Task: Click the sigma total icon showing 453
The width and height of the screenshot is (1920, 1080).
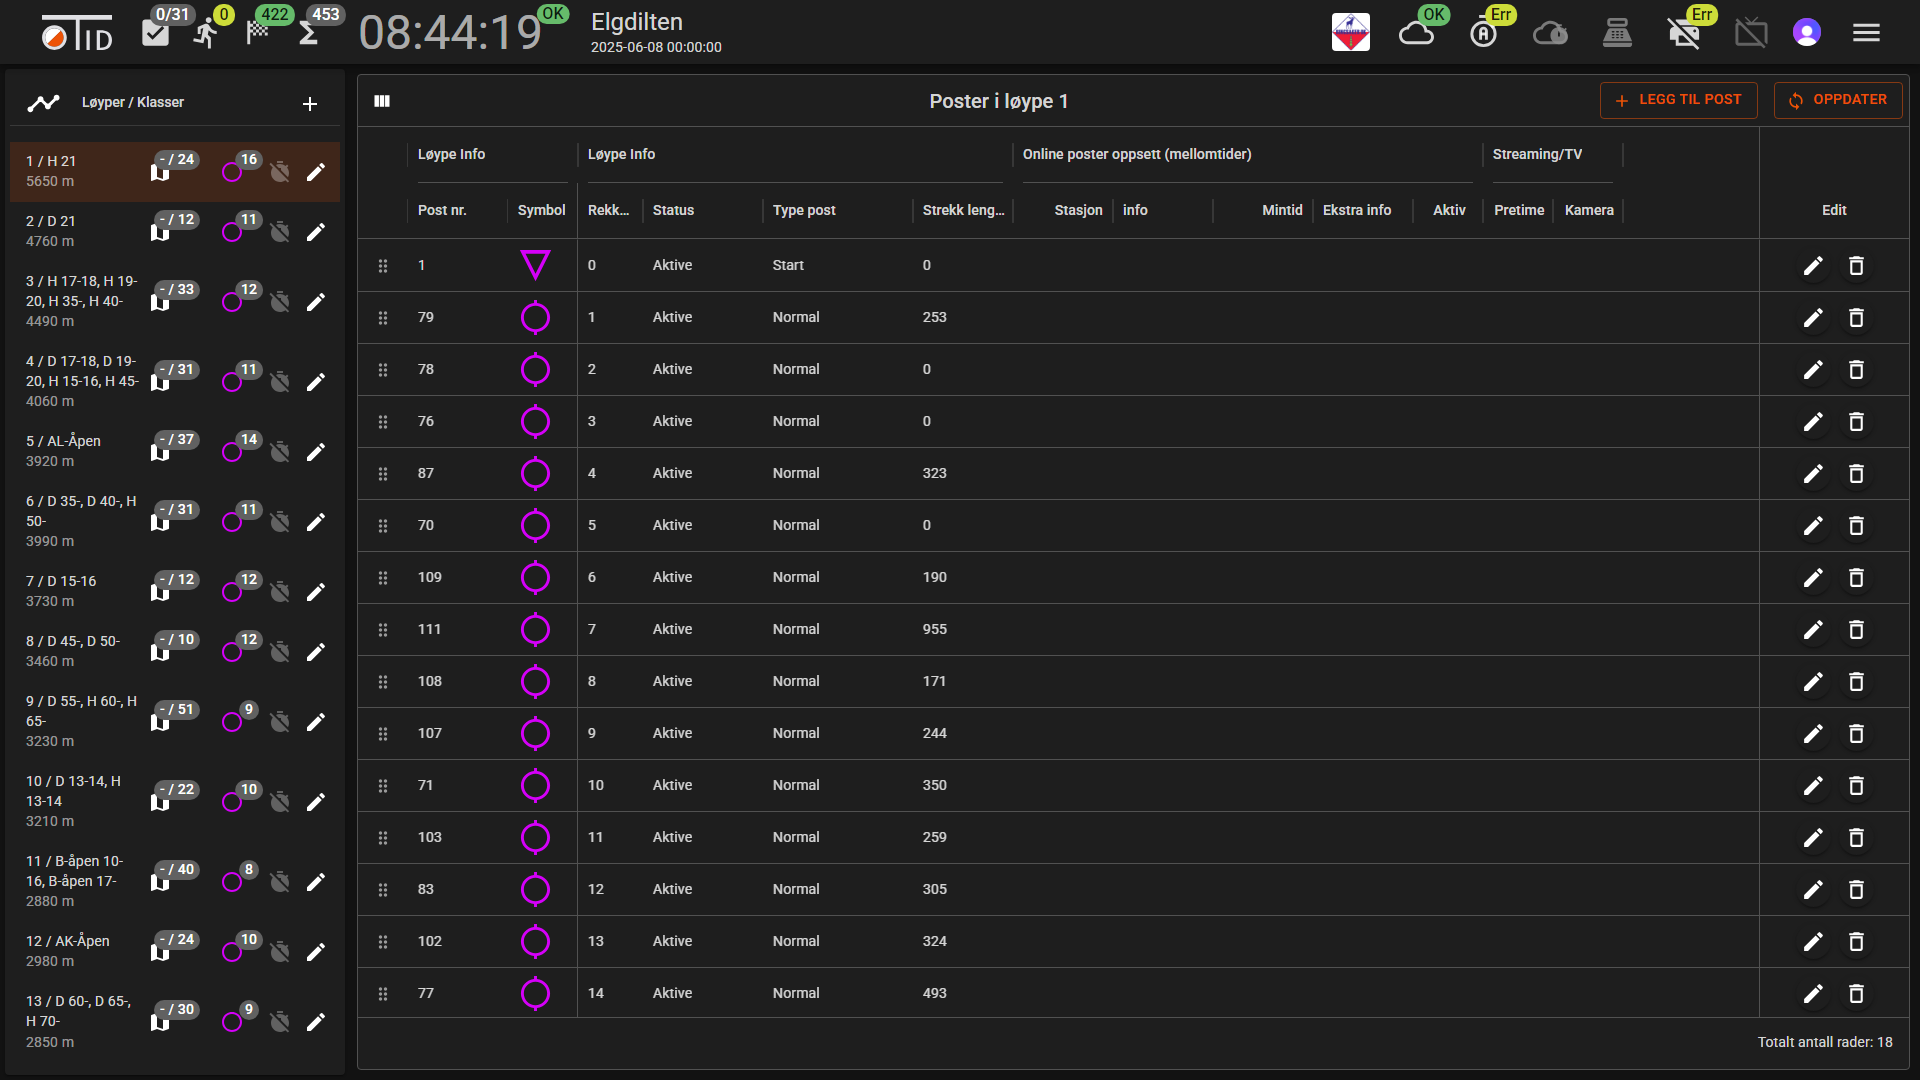Action: point(309,34)
